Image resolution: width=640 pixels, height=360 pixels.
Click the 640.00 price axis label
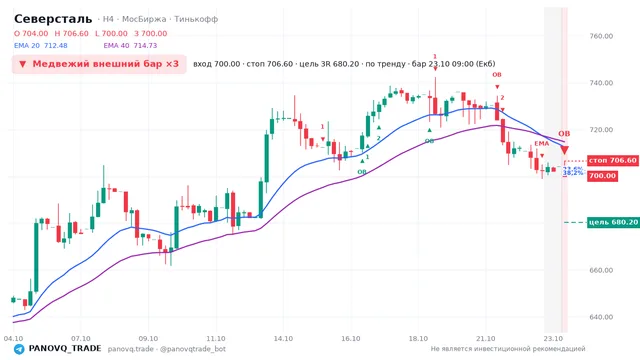tap(601, 317)
